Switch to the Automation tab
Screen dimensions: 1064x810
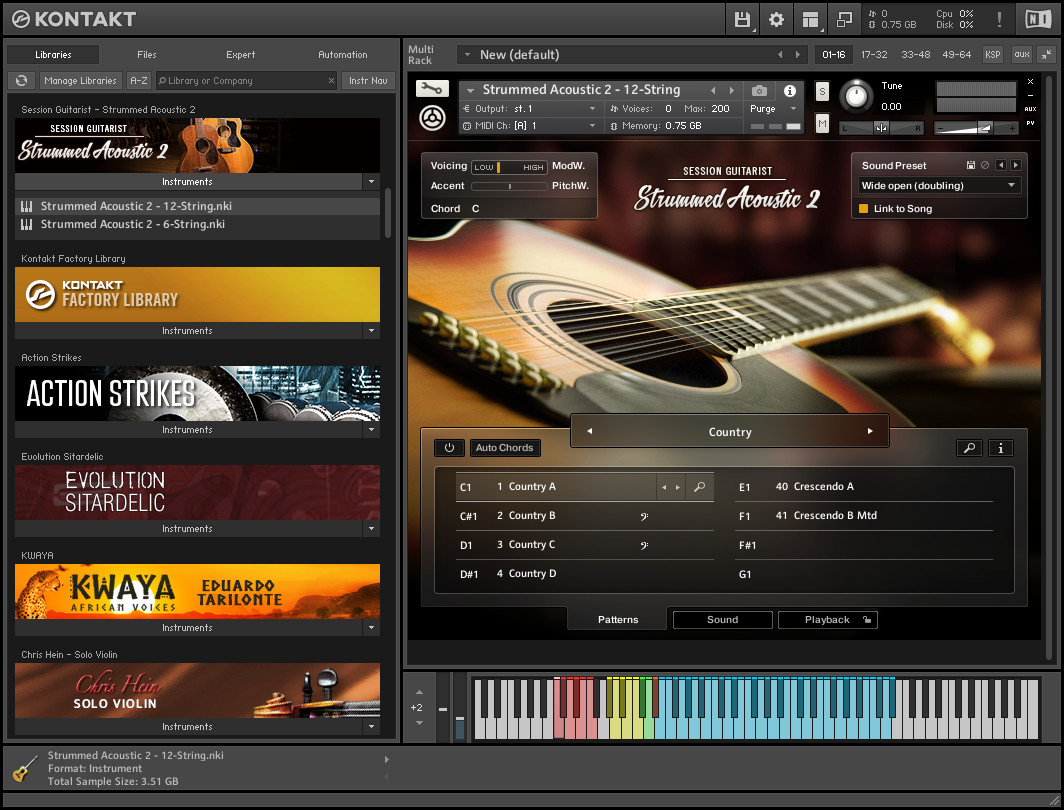pos(343,54)
